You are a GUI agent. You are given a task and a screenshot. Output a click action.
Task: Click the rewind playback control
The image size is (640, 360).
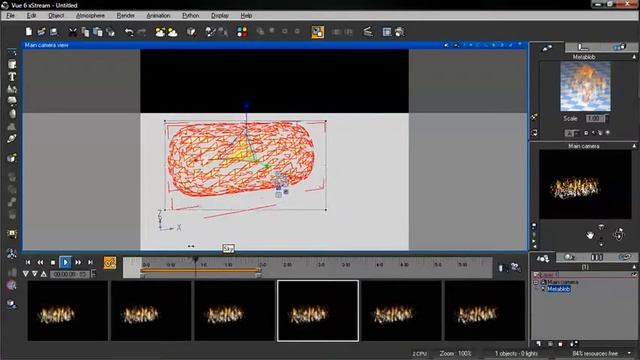[x=40, y=262]
